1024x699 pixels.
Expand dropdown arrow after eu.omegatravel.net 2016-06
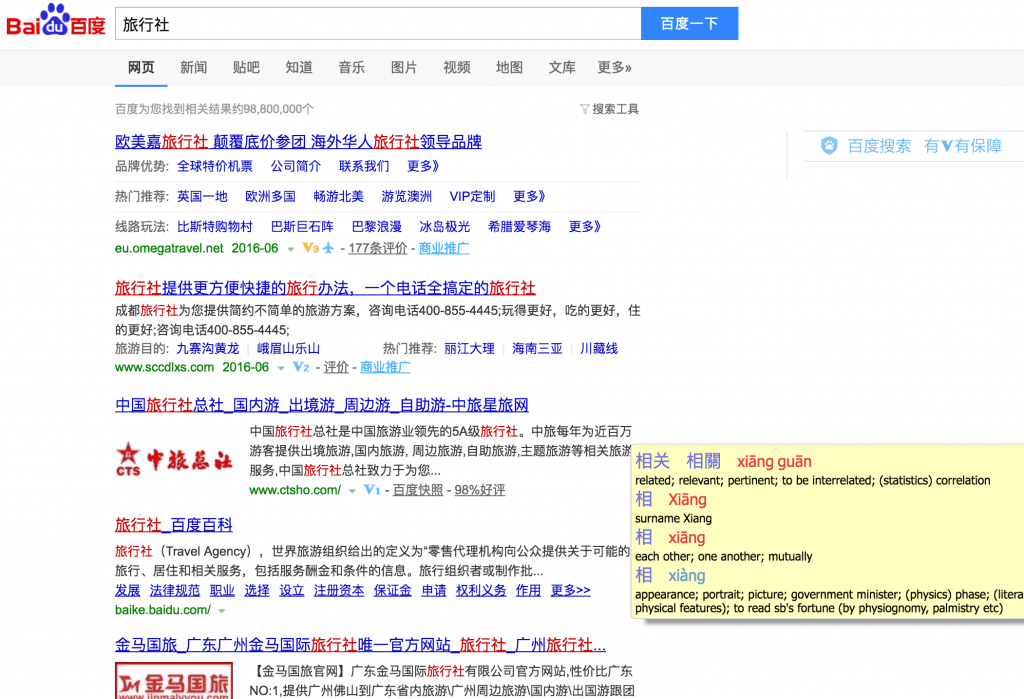pos(291,249)
